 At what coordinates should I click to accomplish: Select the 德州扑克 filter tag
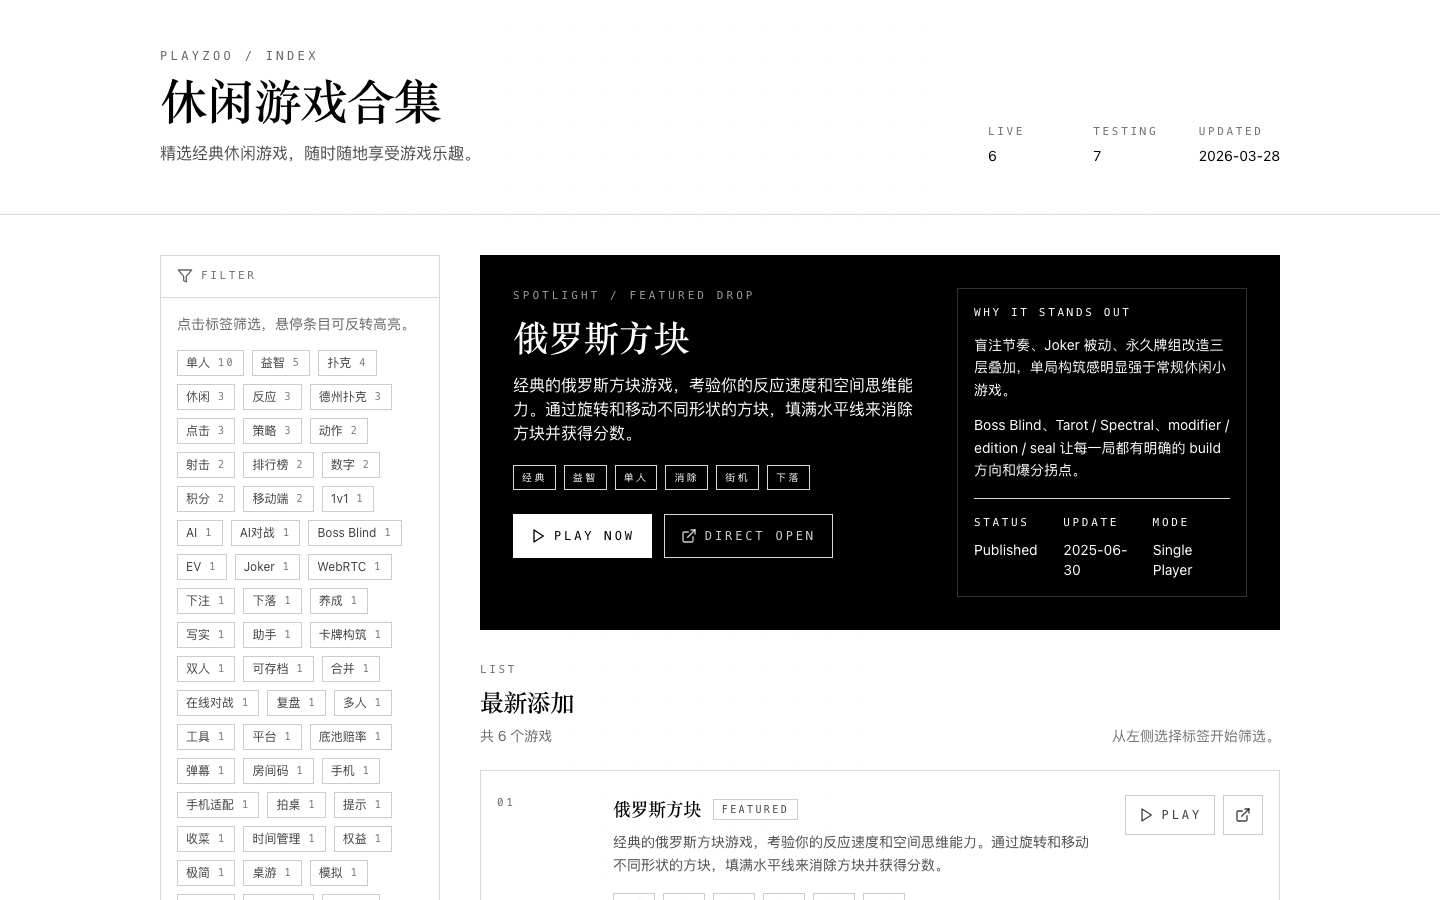(x=351, y=396)
